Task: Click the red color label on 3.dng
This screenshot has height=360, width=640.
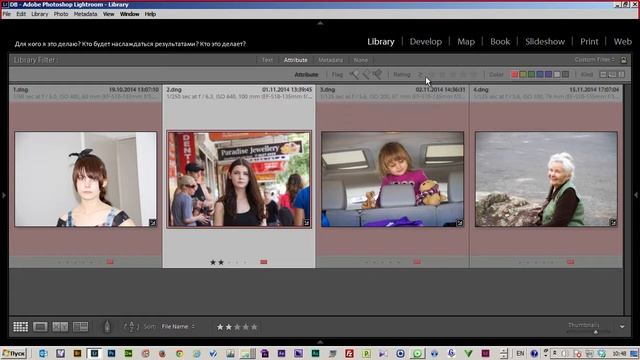Action: (417, 262)
